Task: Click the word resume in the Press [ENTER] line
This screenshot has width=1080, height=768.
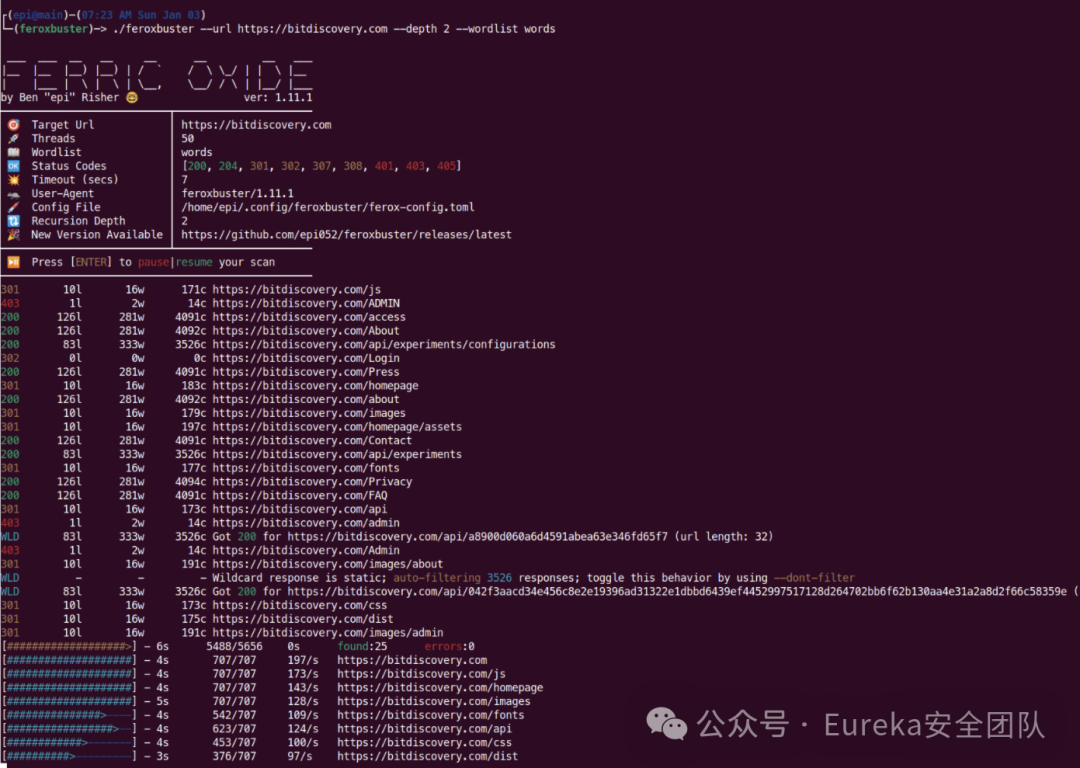Action: (194, 262)
